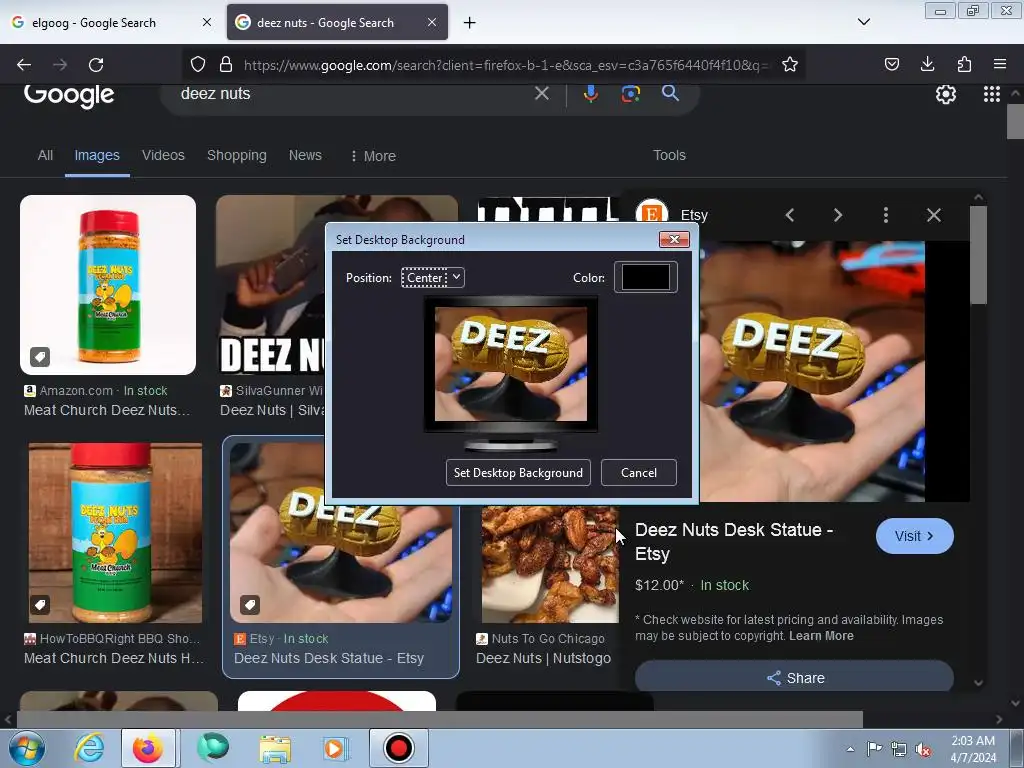Open the black Color picker swatch
This screenshot has width=1024, height=768.
(x=645, y=277)
